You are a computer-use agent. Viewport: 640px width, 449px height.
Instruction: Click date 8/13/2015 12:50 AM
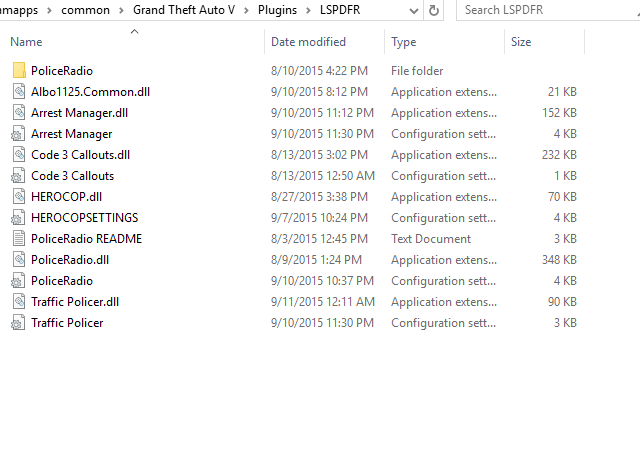[323, 176]
